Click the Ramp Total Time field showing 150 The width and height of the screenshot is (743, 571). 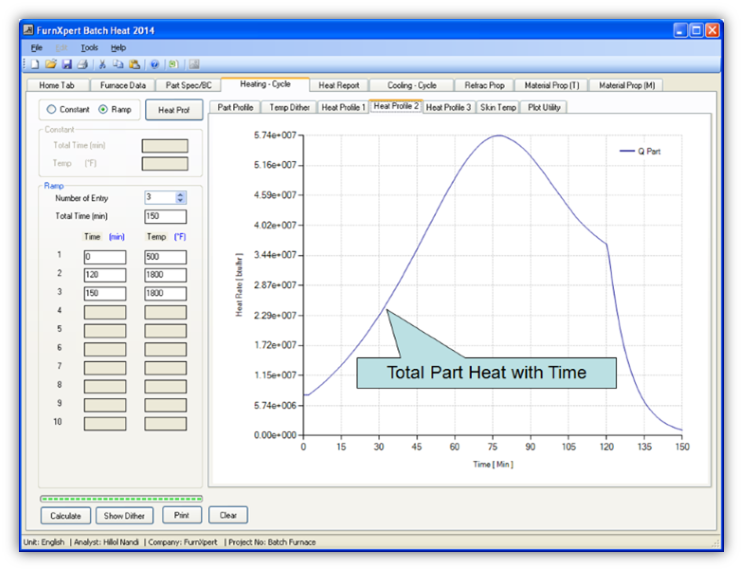click(x=165, y=216)
